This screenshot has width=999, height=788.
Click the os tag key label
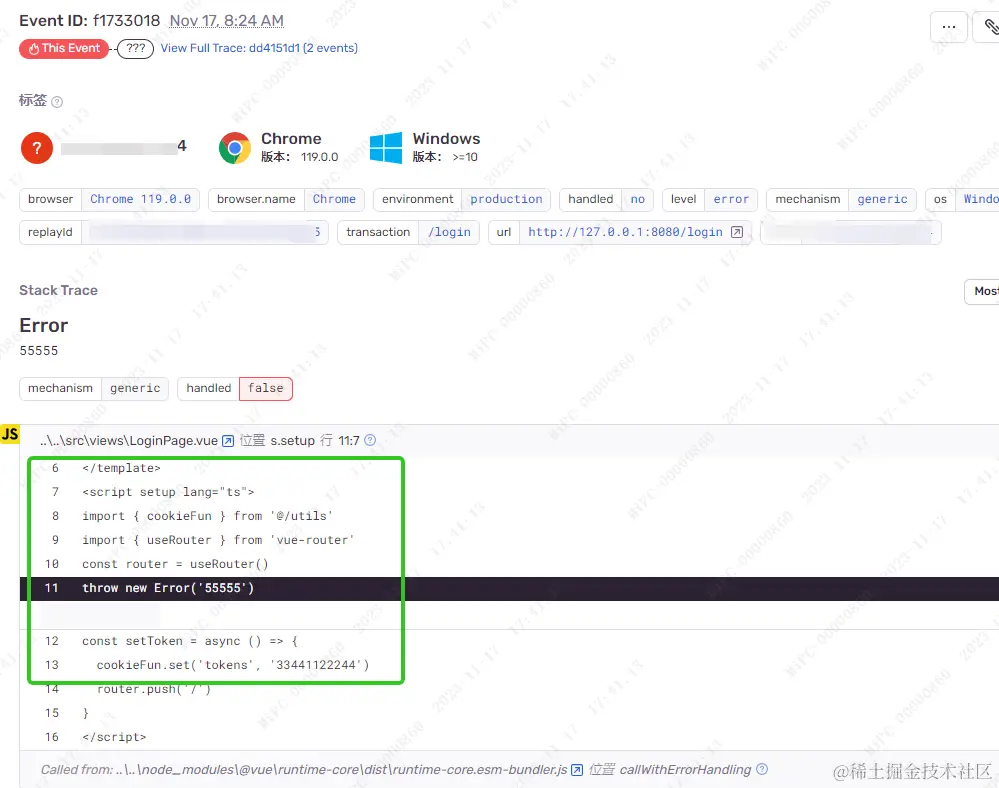940,199
